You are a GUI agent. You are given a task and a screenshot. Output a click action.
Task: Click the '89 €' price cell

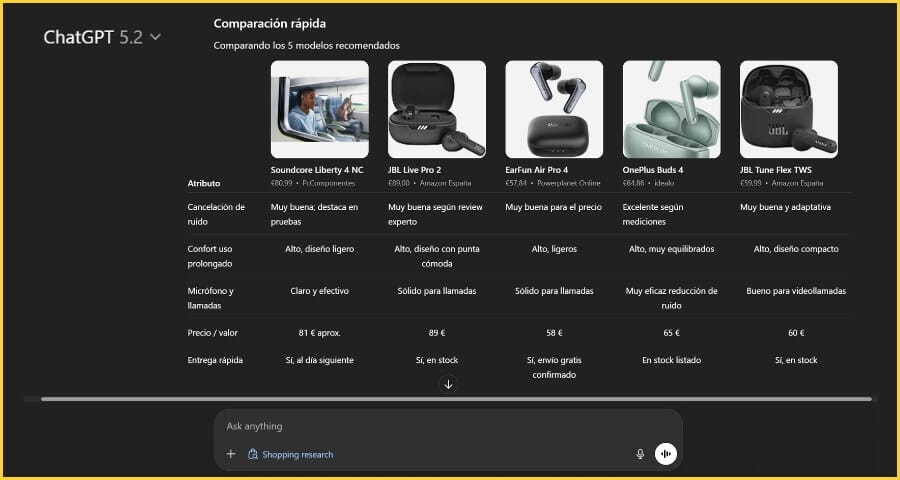437,333
